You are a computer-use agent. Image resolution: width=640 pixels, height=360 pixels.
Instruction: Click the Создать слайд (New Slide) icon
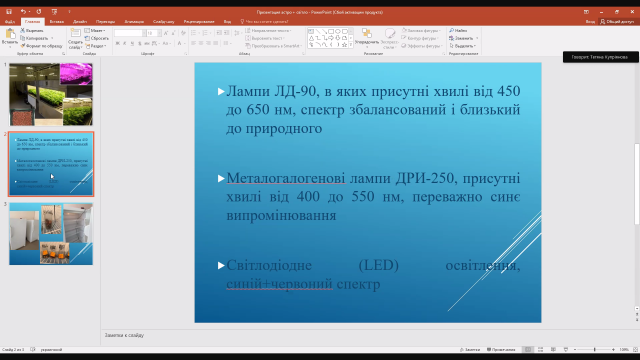pos(76,33)
